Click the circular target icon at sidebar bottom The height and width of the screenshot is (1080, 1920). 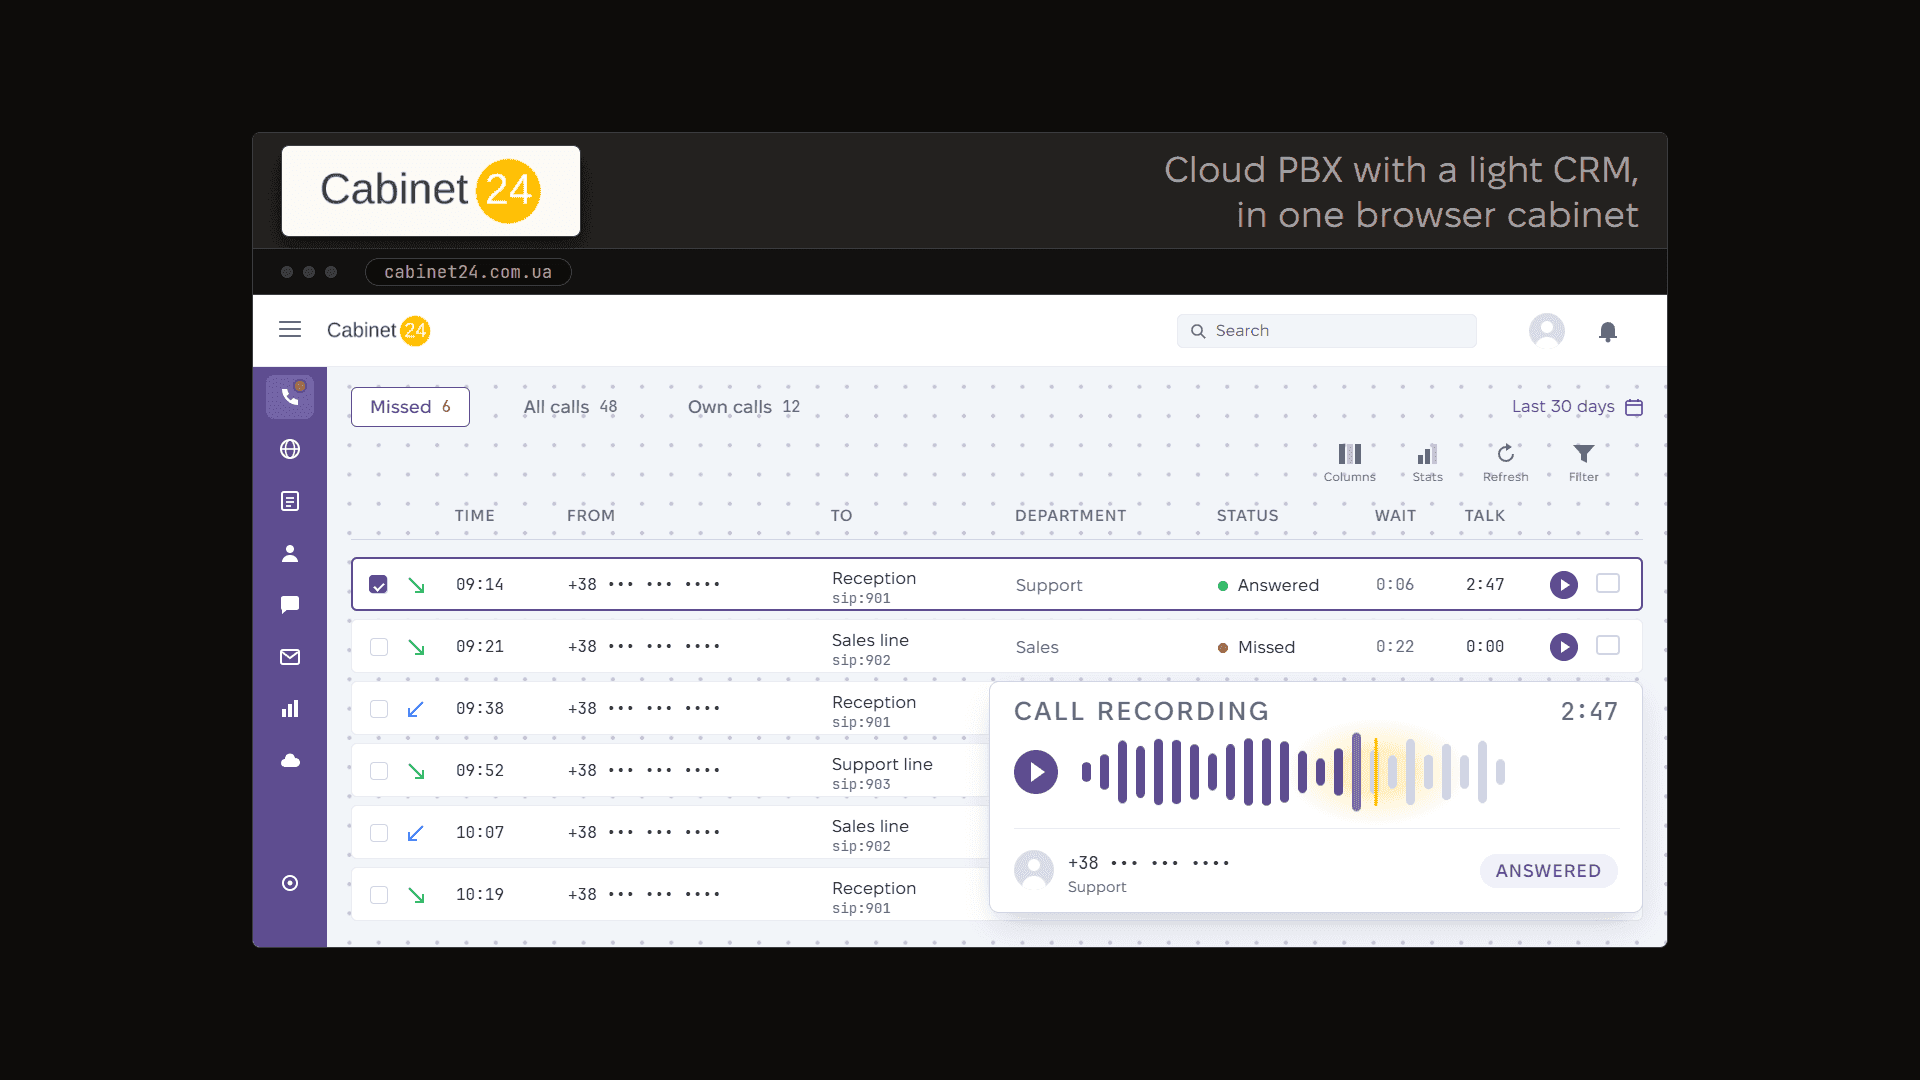click(x=290, y=883)
